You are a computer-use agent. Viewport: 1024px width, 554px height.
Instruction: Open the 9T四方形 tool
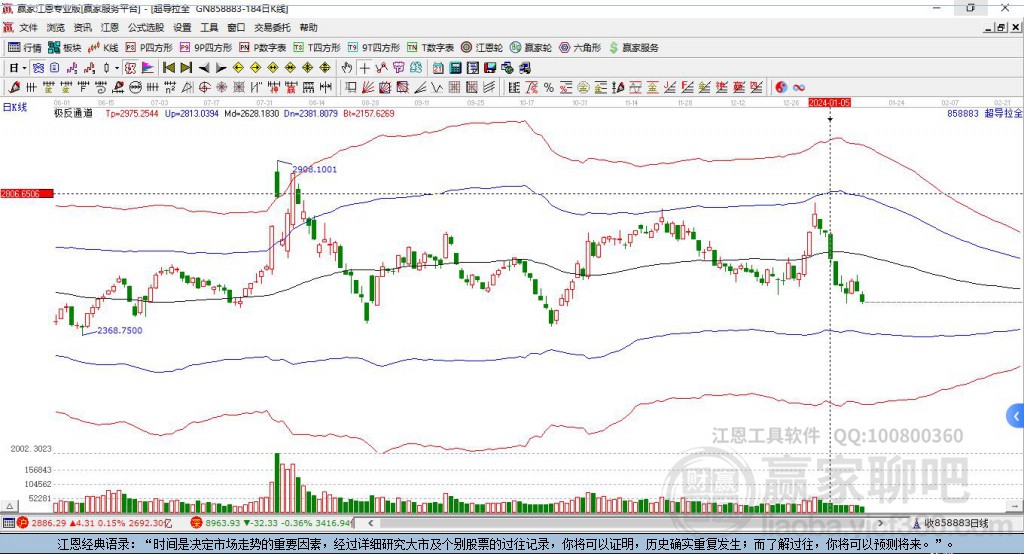374,48
